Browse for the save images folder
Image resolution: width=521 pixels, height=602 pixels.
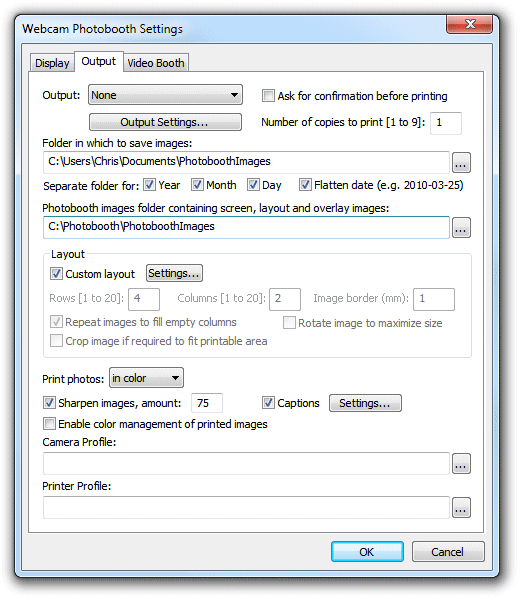[461, 163]
